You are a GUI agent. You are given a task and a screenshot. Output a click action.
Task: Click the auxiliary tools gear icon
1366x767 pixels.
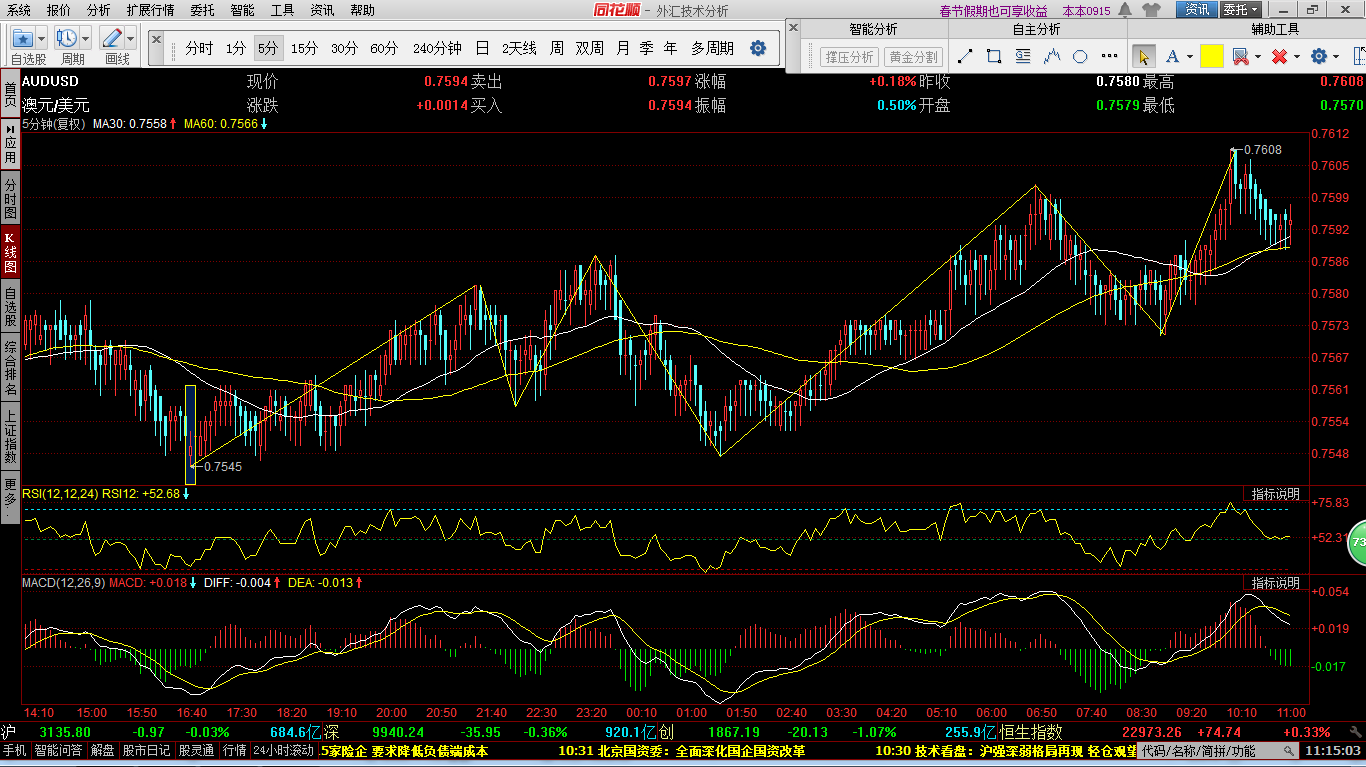coord(1319,56)
